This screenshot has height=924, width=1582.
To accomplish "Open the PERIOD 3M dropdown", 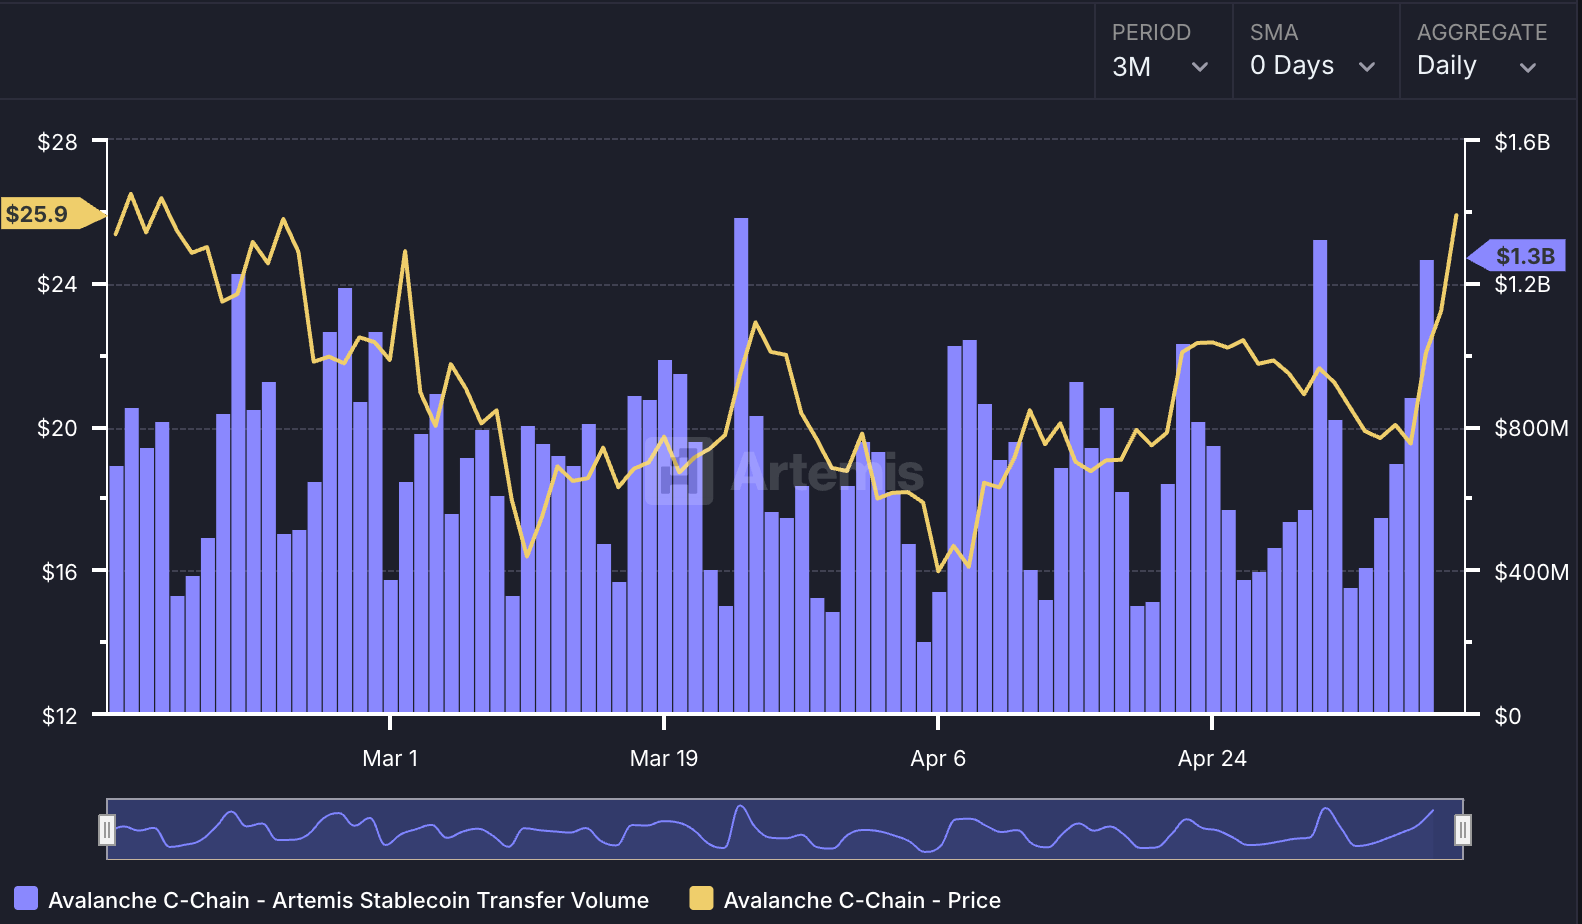I will click(x=1163, y=51).
